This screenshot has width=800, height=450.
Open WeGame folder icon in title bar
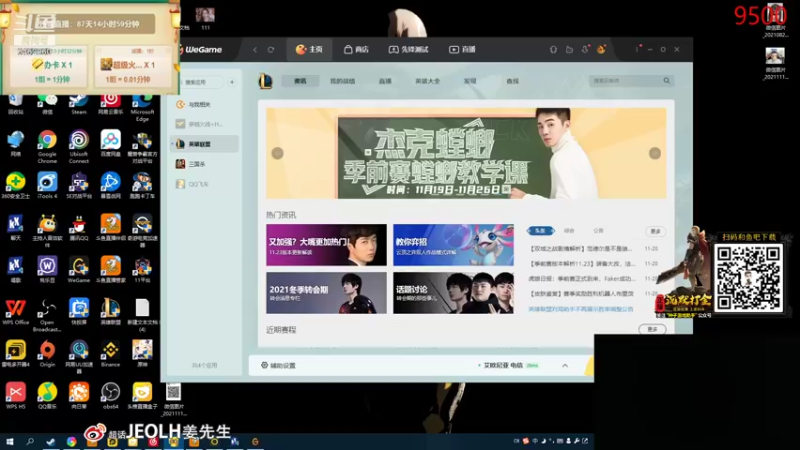coord(569,49)
